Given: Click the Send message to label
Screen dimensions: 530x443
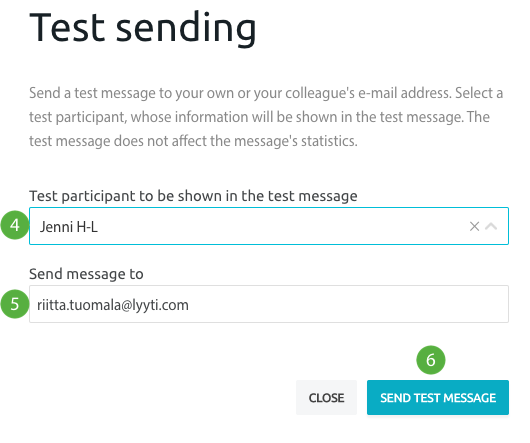Looking at the screenshot, I should [86, 274].
